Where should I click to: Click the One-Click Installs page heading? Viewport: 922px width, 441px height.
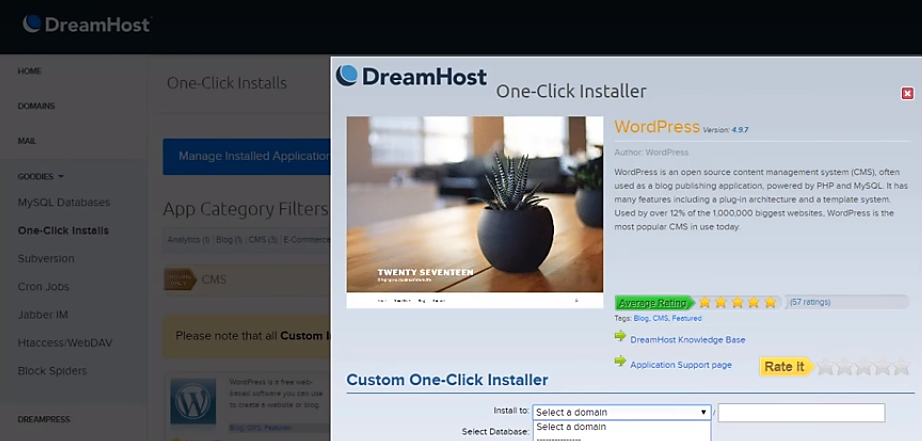click(x=227, y=83)
